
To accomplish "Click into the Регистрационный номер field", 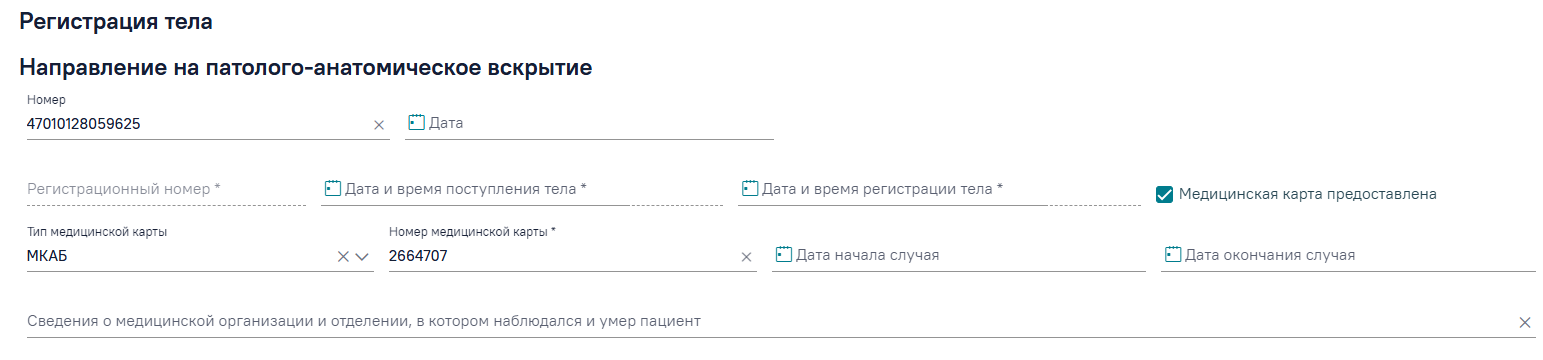I will coord(166,189).
